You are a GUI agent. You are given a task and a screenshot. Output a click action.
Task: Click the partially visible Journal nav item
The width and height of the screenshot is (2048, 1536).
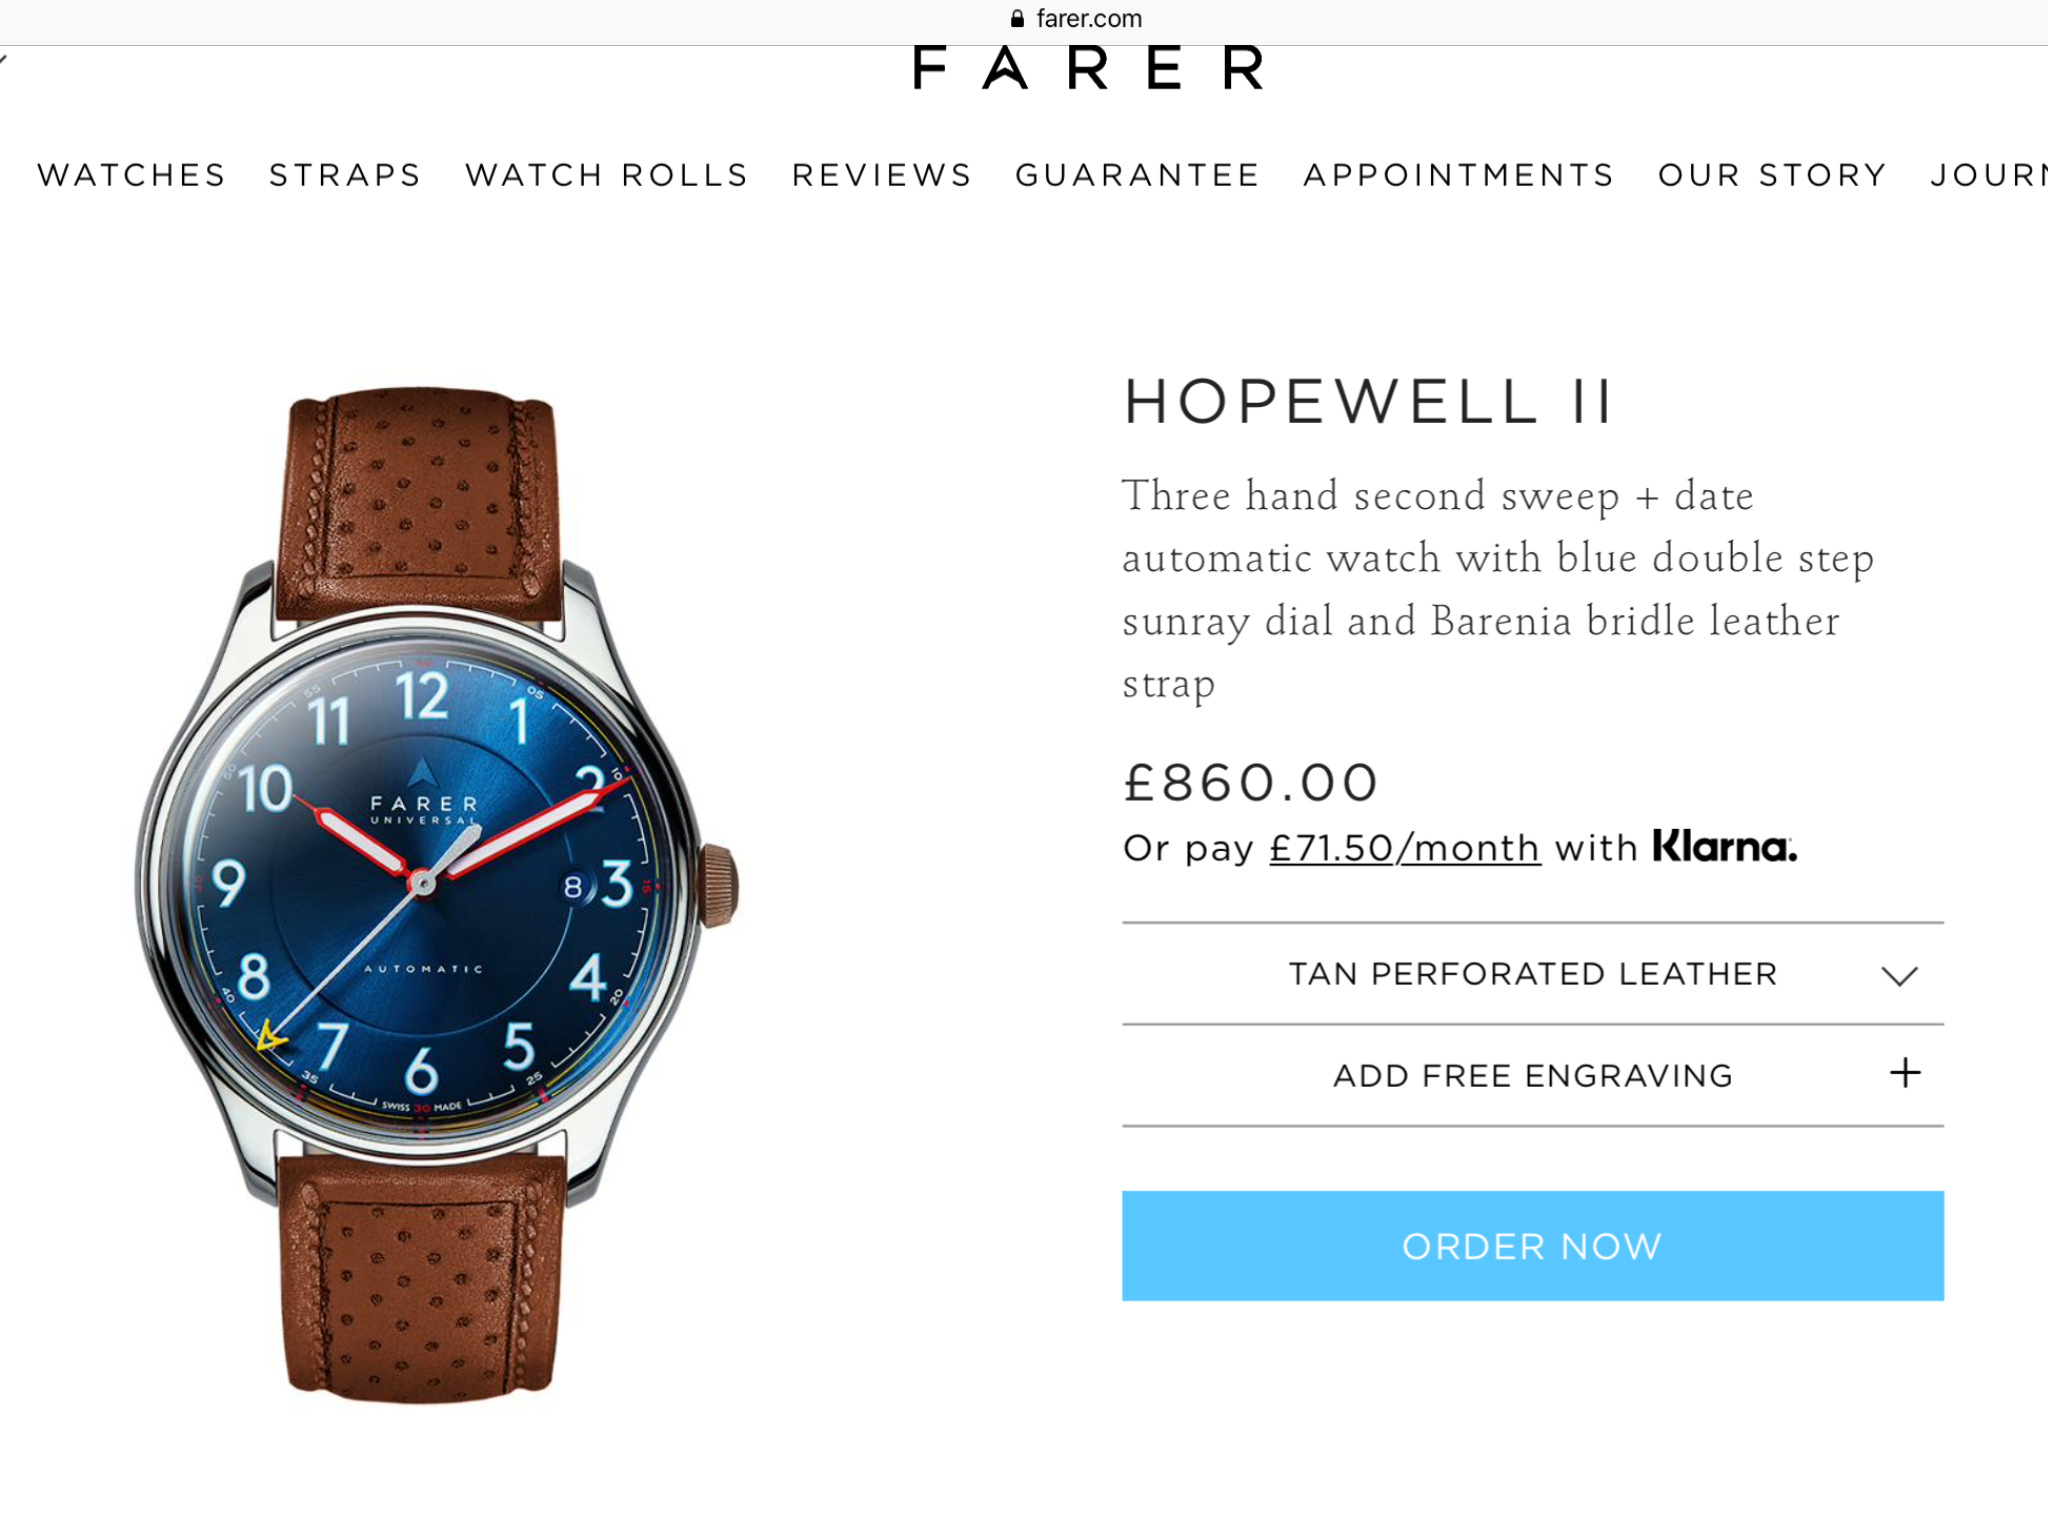(1989, 175)
